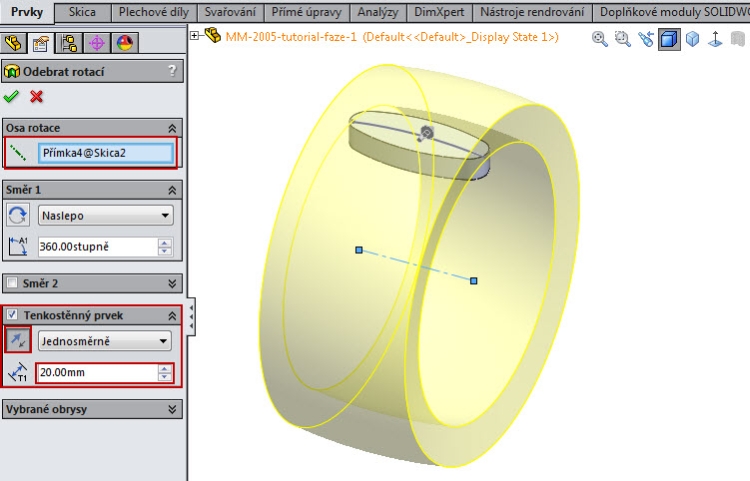This screenshot has height=481, width=750.
Task: Expand the flyout design tree plus sign
Action: [194, 35]
